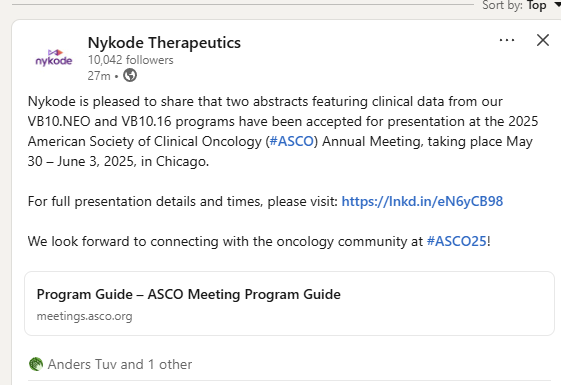The height and width of the screenshot is (385, 561).
Task: Click the globe public visibility icon
Action: (130, 75)
